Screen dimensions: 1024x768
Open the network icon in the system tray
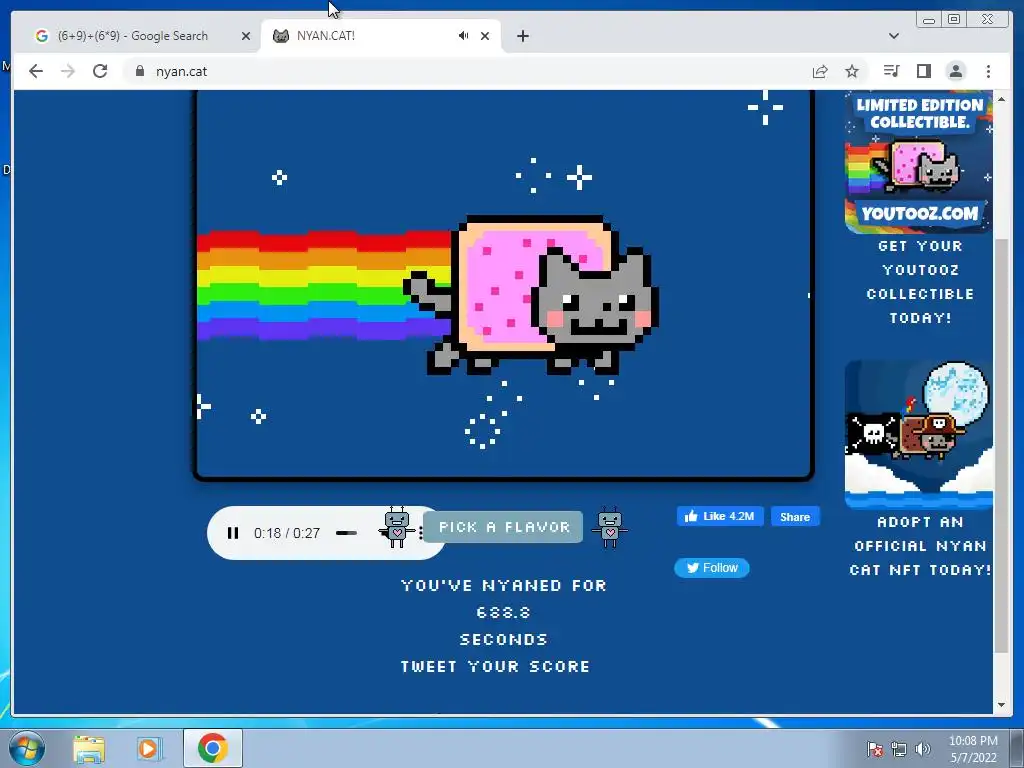click(x=899, y=749)
